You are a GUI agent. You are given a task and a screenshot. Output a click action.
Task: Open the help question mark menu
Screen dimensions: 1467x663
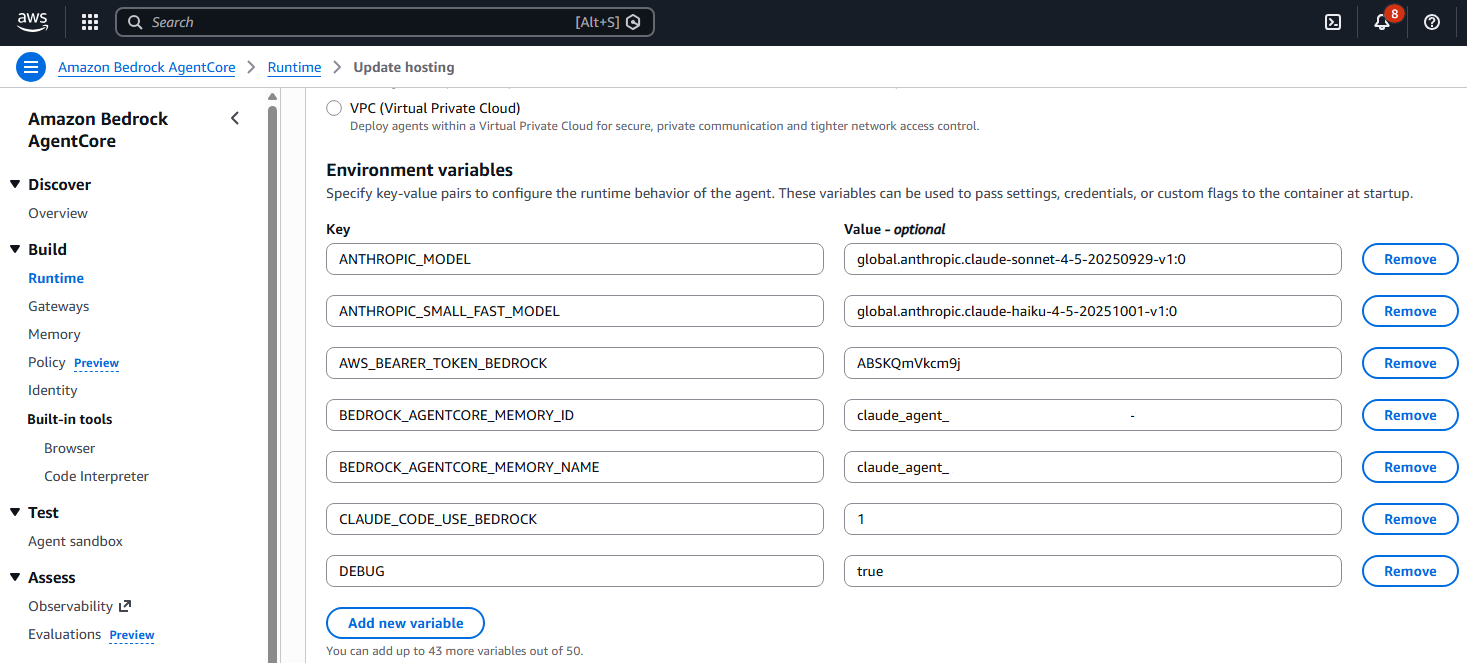point(1431,22)
